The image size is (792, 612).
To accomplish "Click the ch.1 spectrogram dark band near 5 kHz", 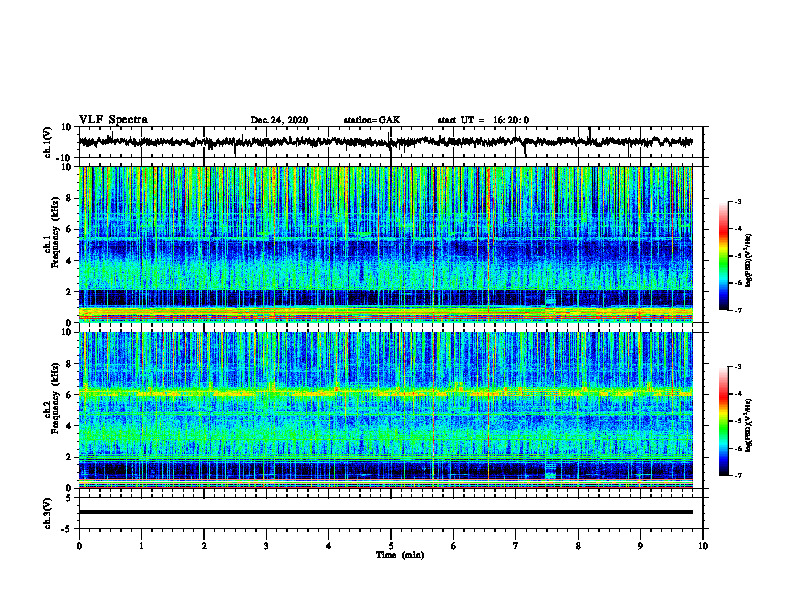I will 385,249.
